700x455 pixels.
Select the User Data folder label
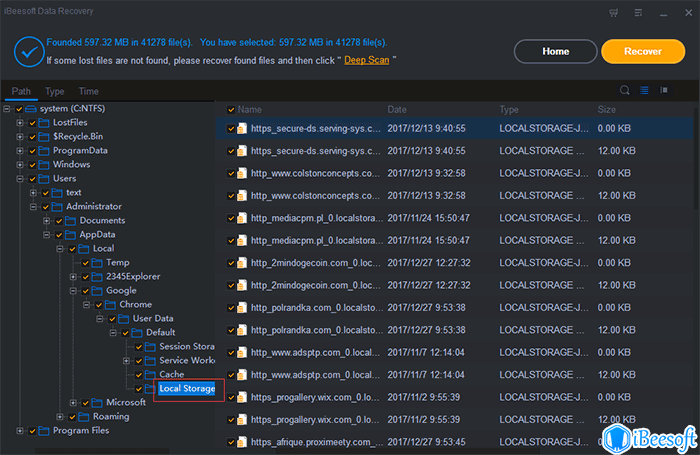153,319
